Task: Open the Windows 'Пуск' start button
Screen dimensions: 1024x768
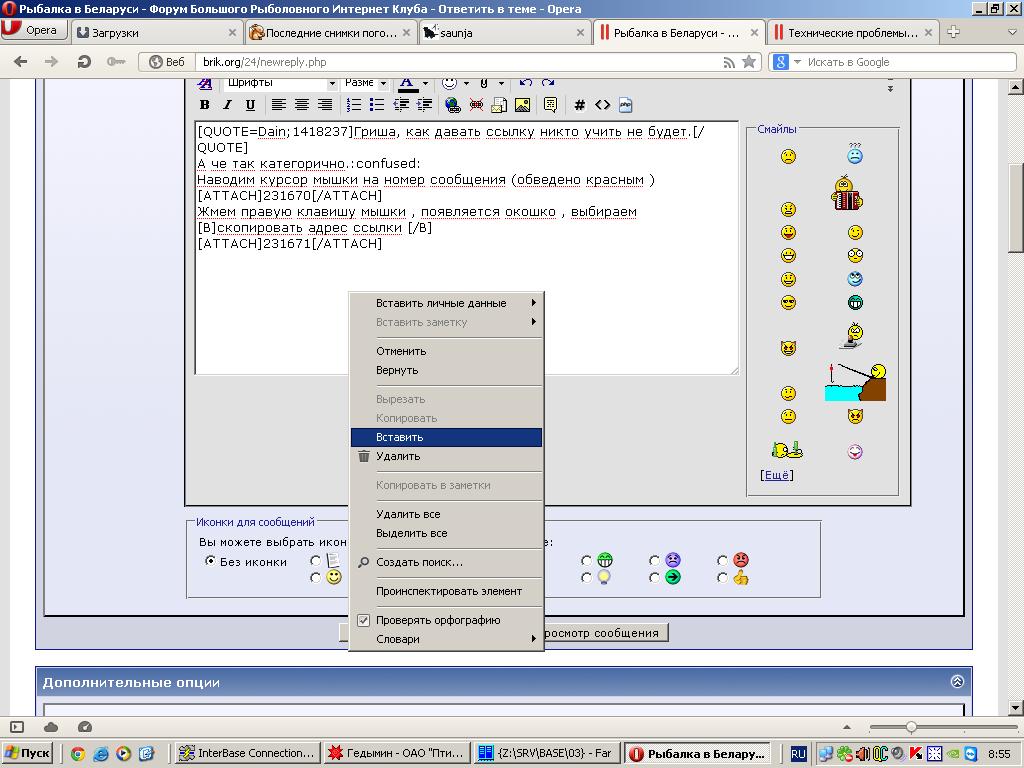Action: click(x=28, y=753)
